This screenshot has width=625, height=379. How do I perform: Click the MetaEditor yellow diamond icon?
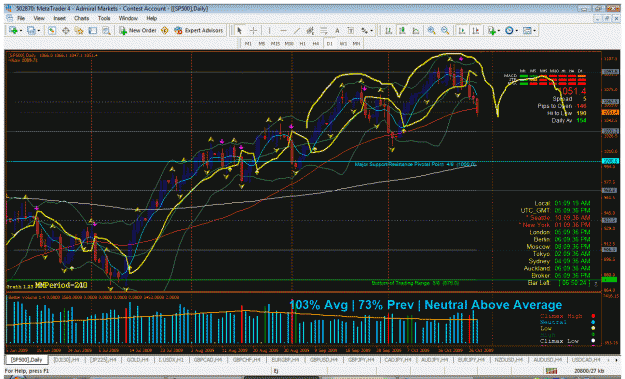tap(165, 30)
